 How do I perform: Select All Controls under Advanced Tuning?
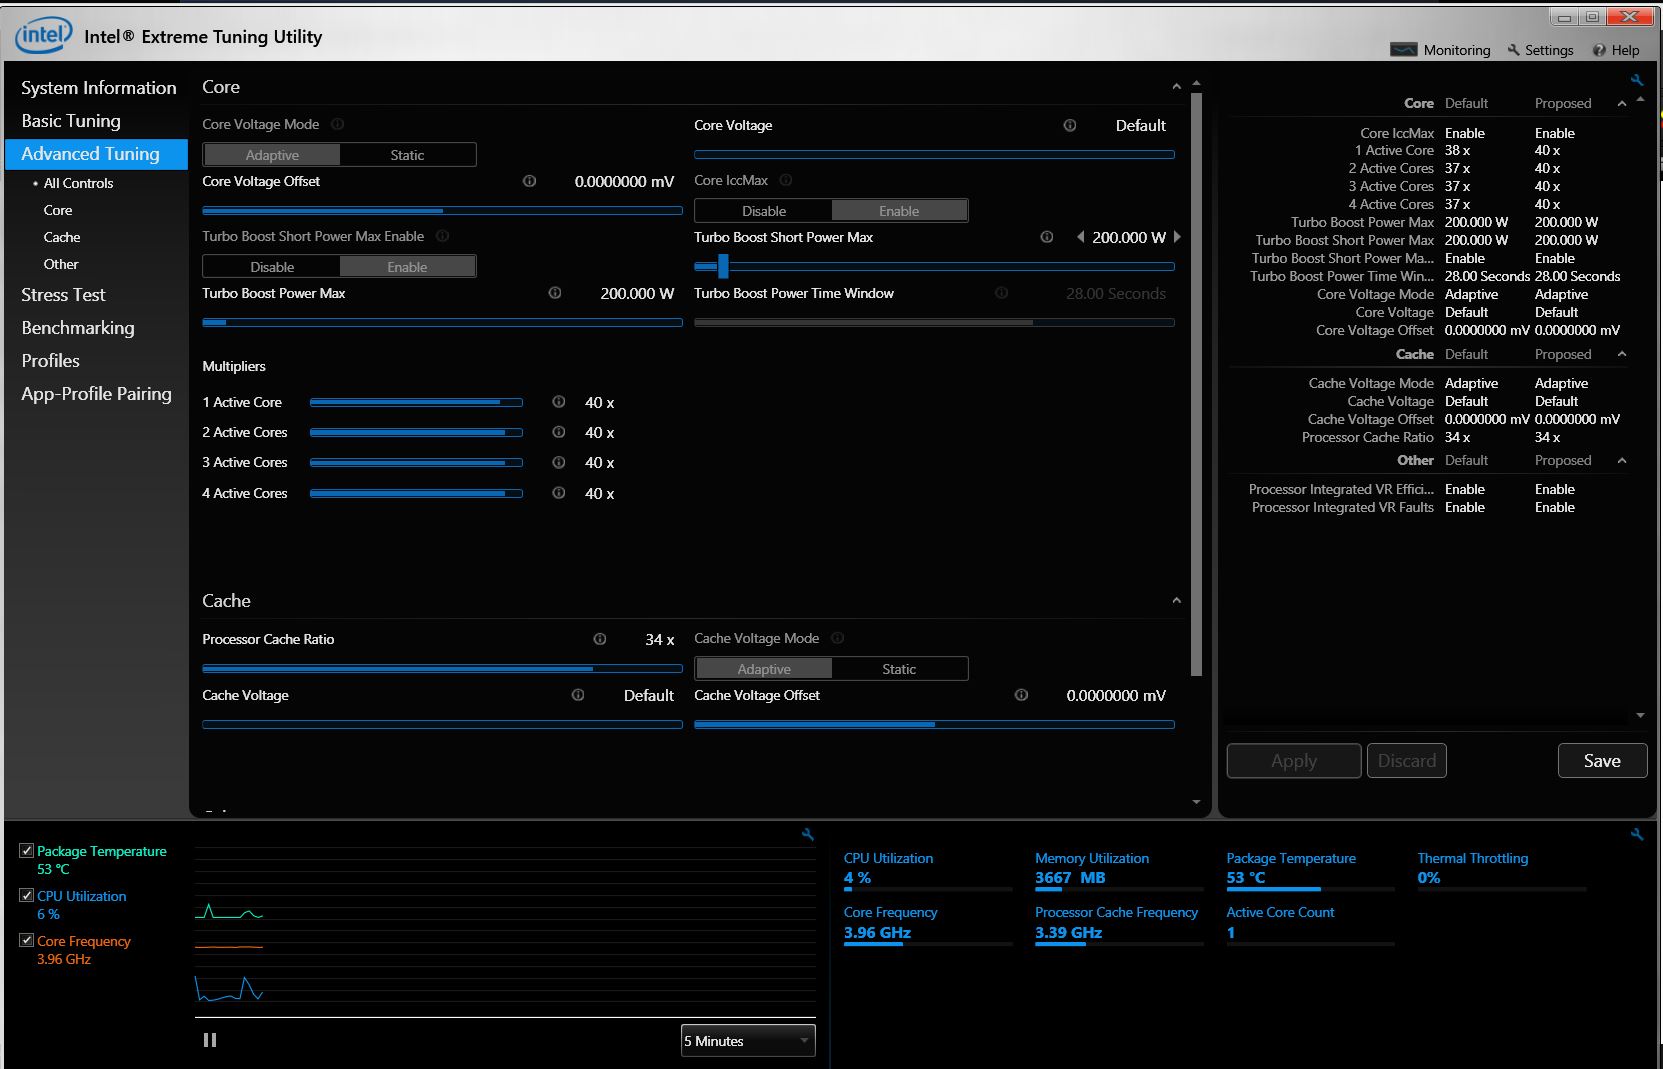tap(78, 183)
